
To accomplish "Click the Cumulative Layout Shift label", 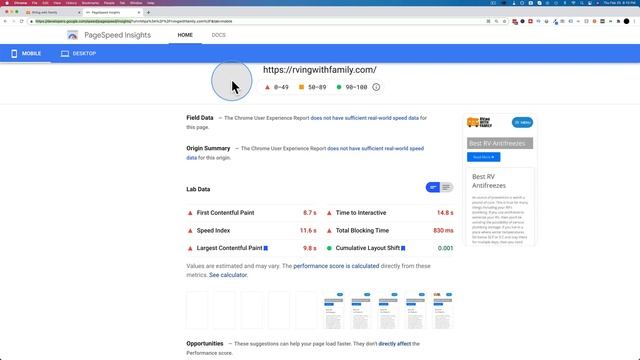I will [368, 248].
